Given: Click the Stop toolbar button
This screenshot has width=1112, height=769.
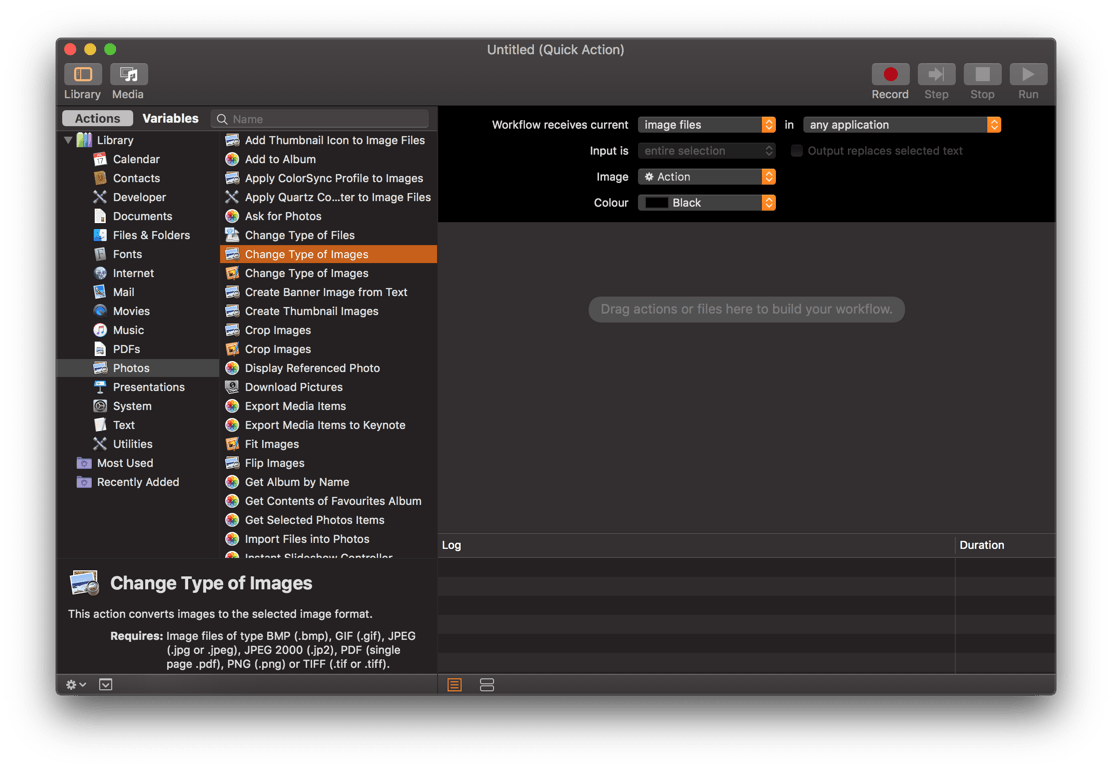Looking at the screenshot, I should tap(982, 74).
